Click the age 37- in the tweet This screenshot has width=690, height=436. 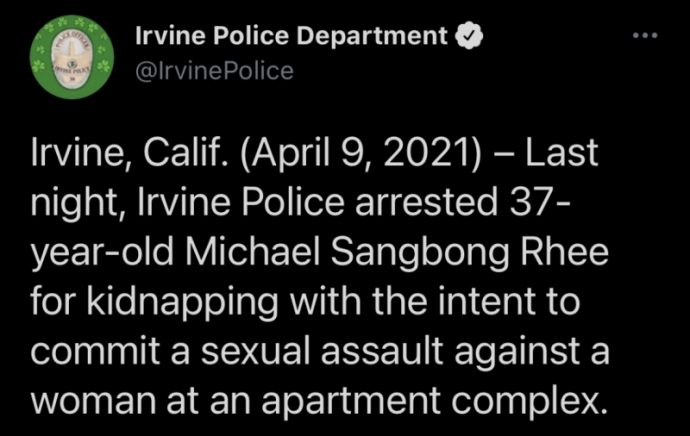click(x=538, y=203)
